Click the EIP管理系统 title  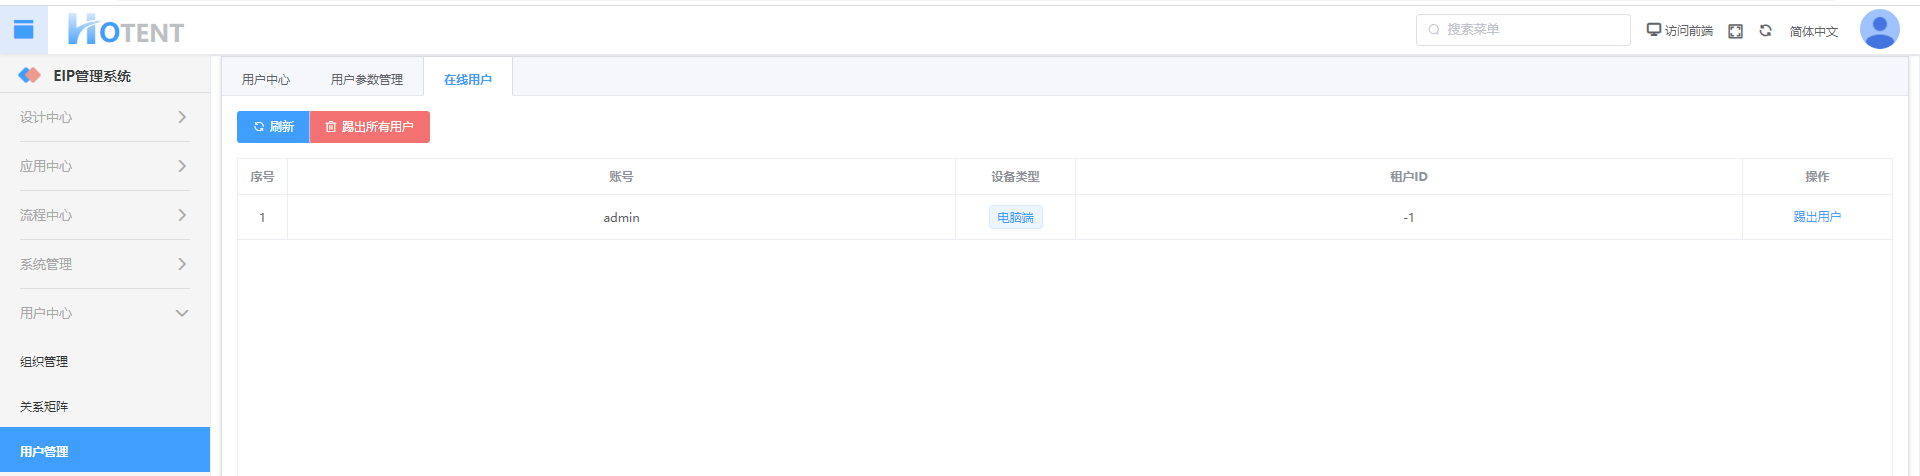[92, 76]
